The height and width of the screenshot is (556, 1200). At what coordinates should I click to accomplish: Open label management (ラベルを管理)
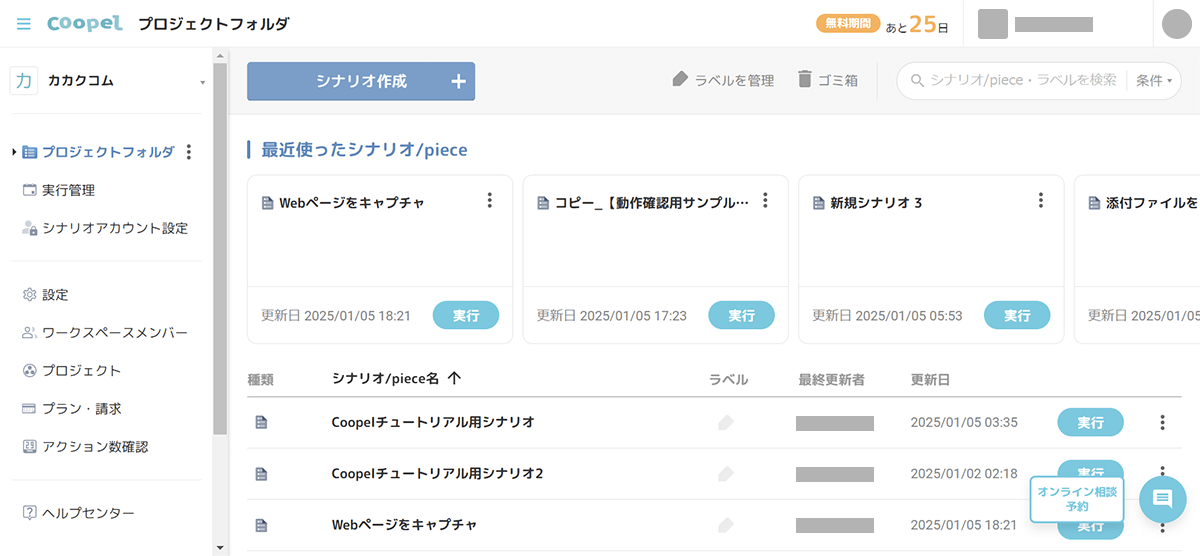click(x=723, y=80)
